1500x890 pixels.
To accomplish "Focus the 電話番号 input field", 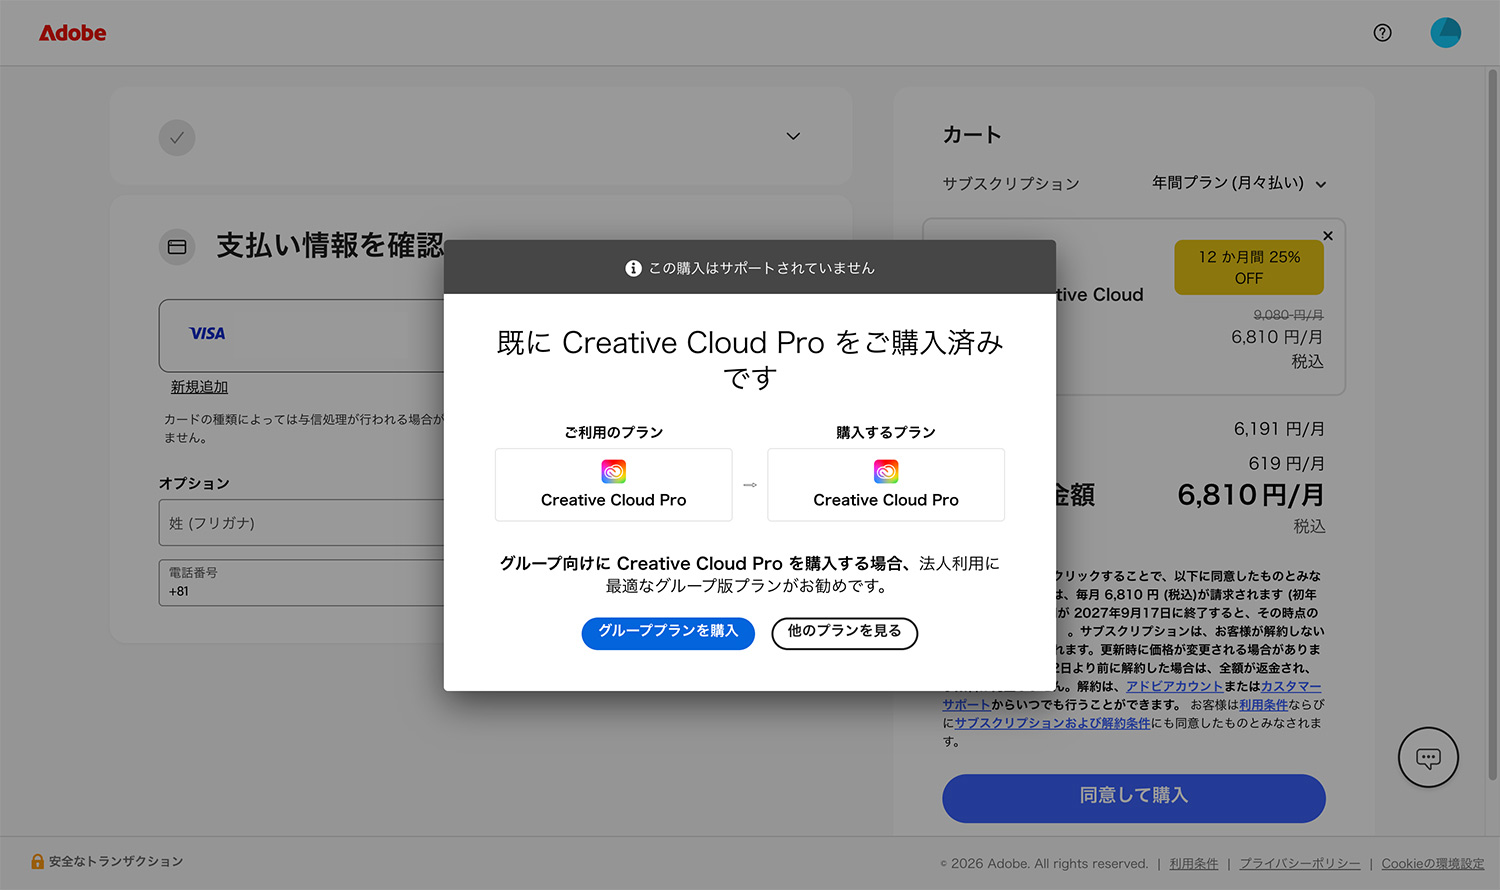I will click(301, 582).
